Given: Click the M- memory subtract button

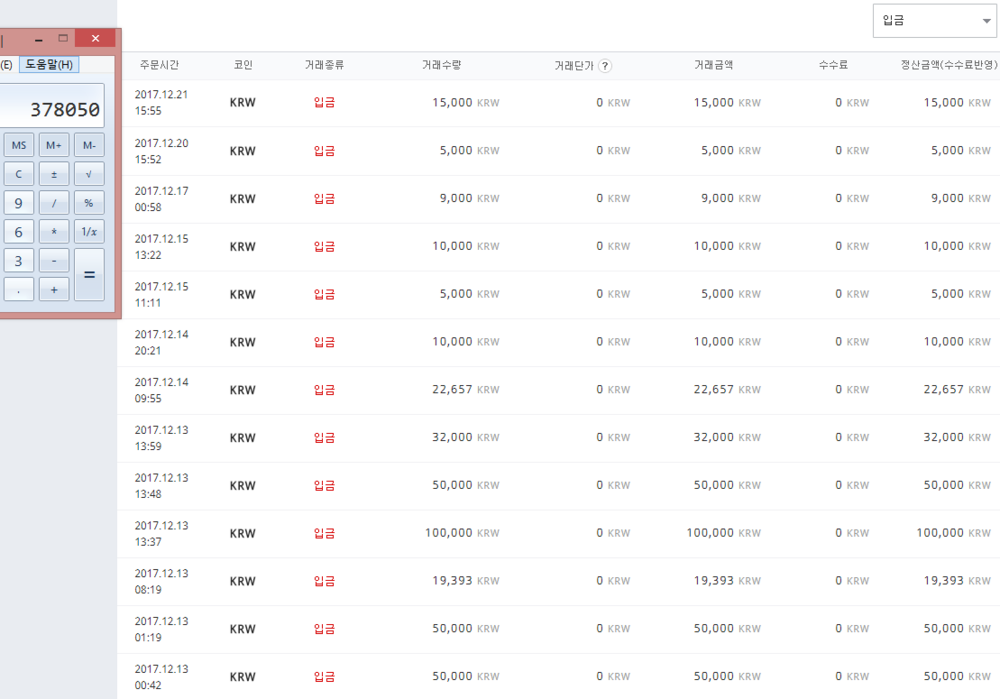Looking at the screenshot, I should [89, 146].
